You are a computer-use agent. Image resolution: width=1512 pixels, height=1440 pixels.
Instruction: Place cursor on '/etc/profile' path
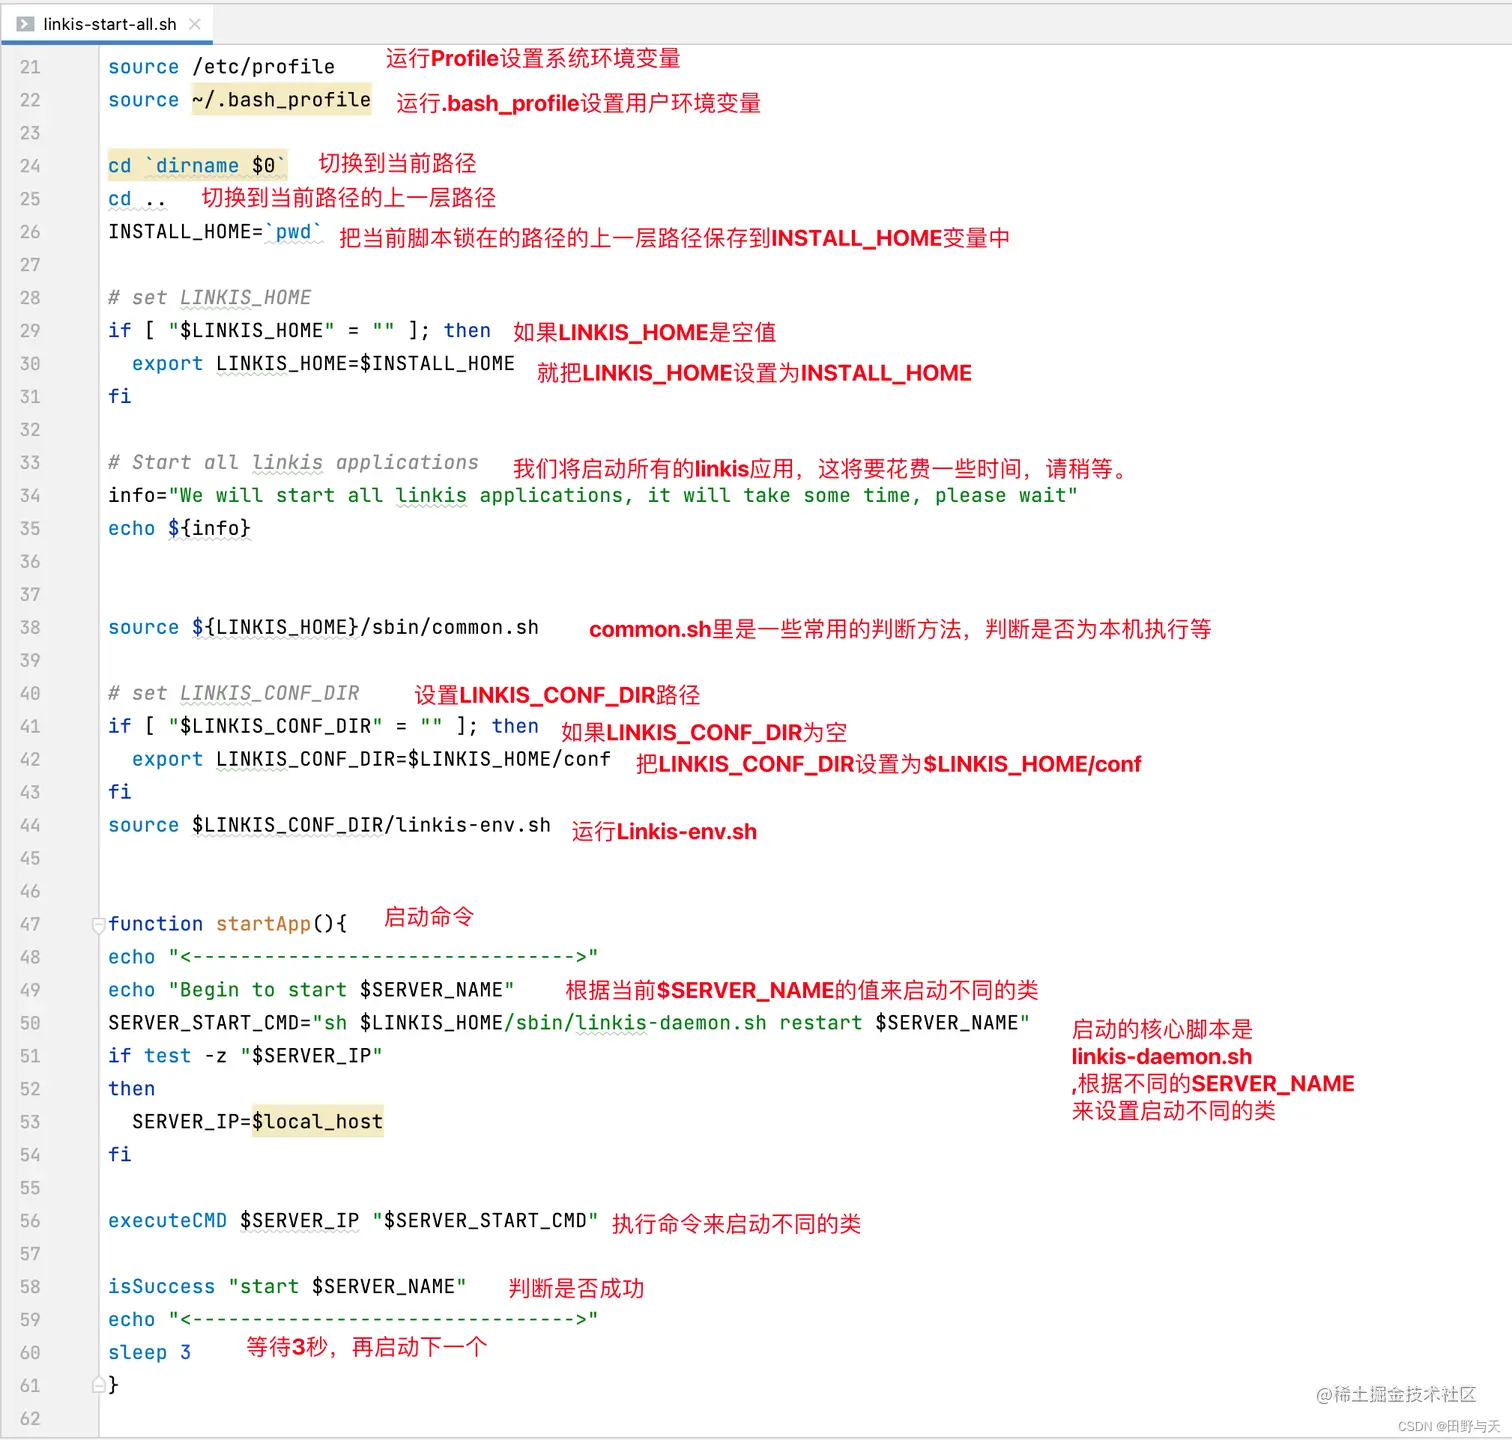264,67
